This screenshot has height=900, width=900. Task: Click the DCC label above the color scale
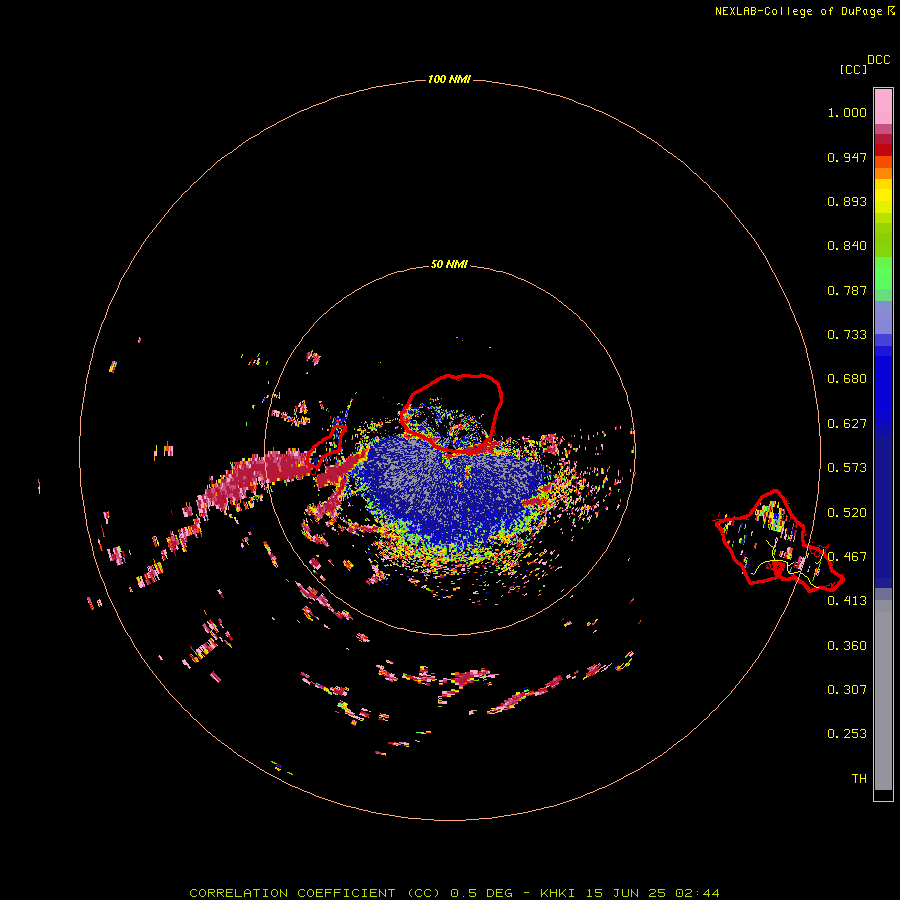click(x=878, y=60)
